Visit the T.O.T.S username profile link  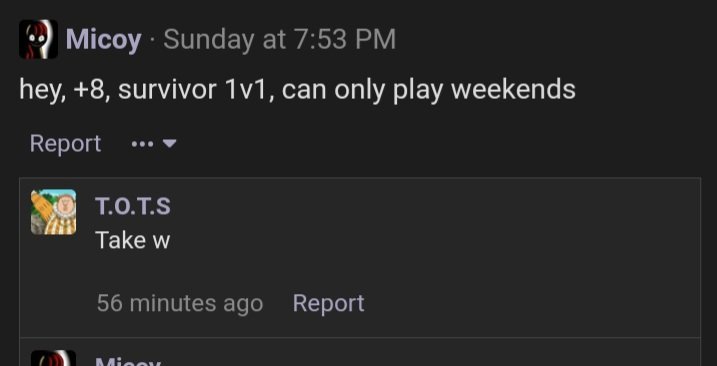pos(133,206)
